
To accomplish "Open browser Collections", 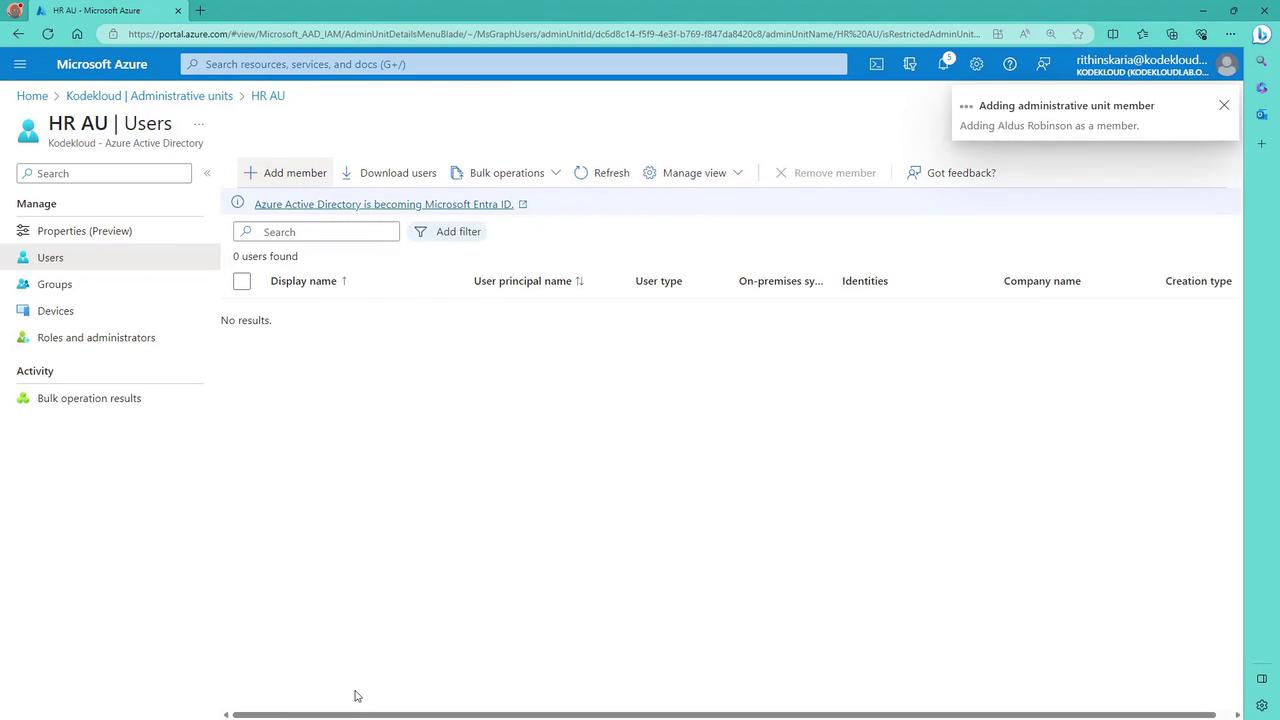I will pyautogui.click(x=1171, y=34).
